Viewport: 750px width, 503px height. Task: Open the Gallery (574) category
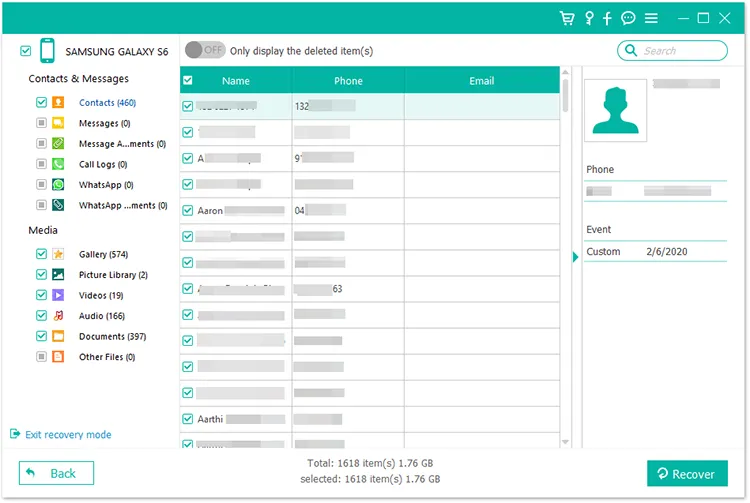[x=103, y=254]
